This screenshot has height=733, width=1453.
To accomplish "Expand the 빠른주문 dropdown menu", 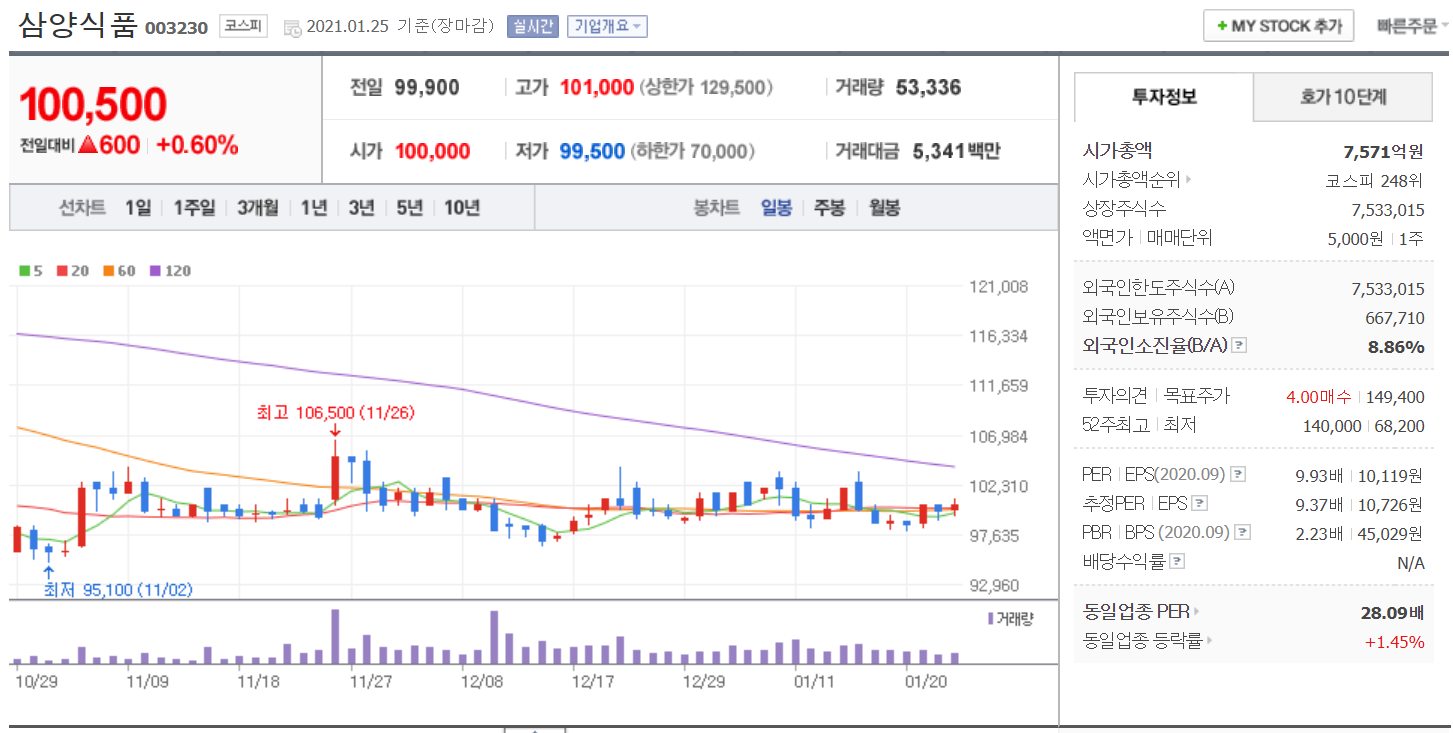I will (x=1412, y=26).
